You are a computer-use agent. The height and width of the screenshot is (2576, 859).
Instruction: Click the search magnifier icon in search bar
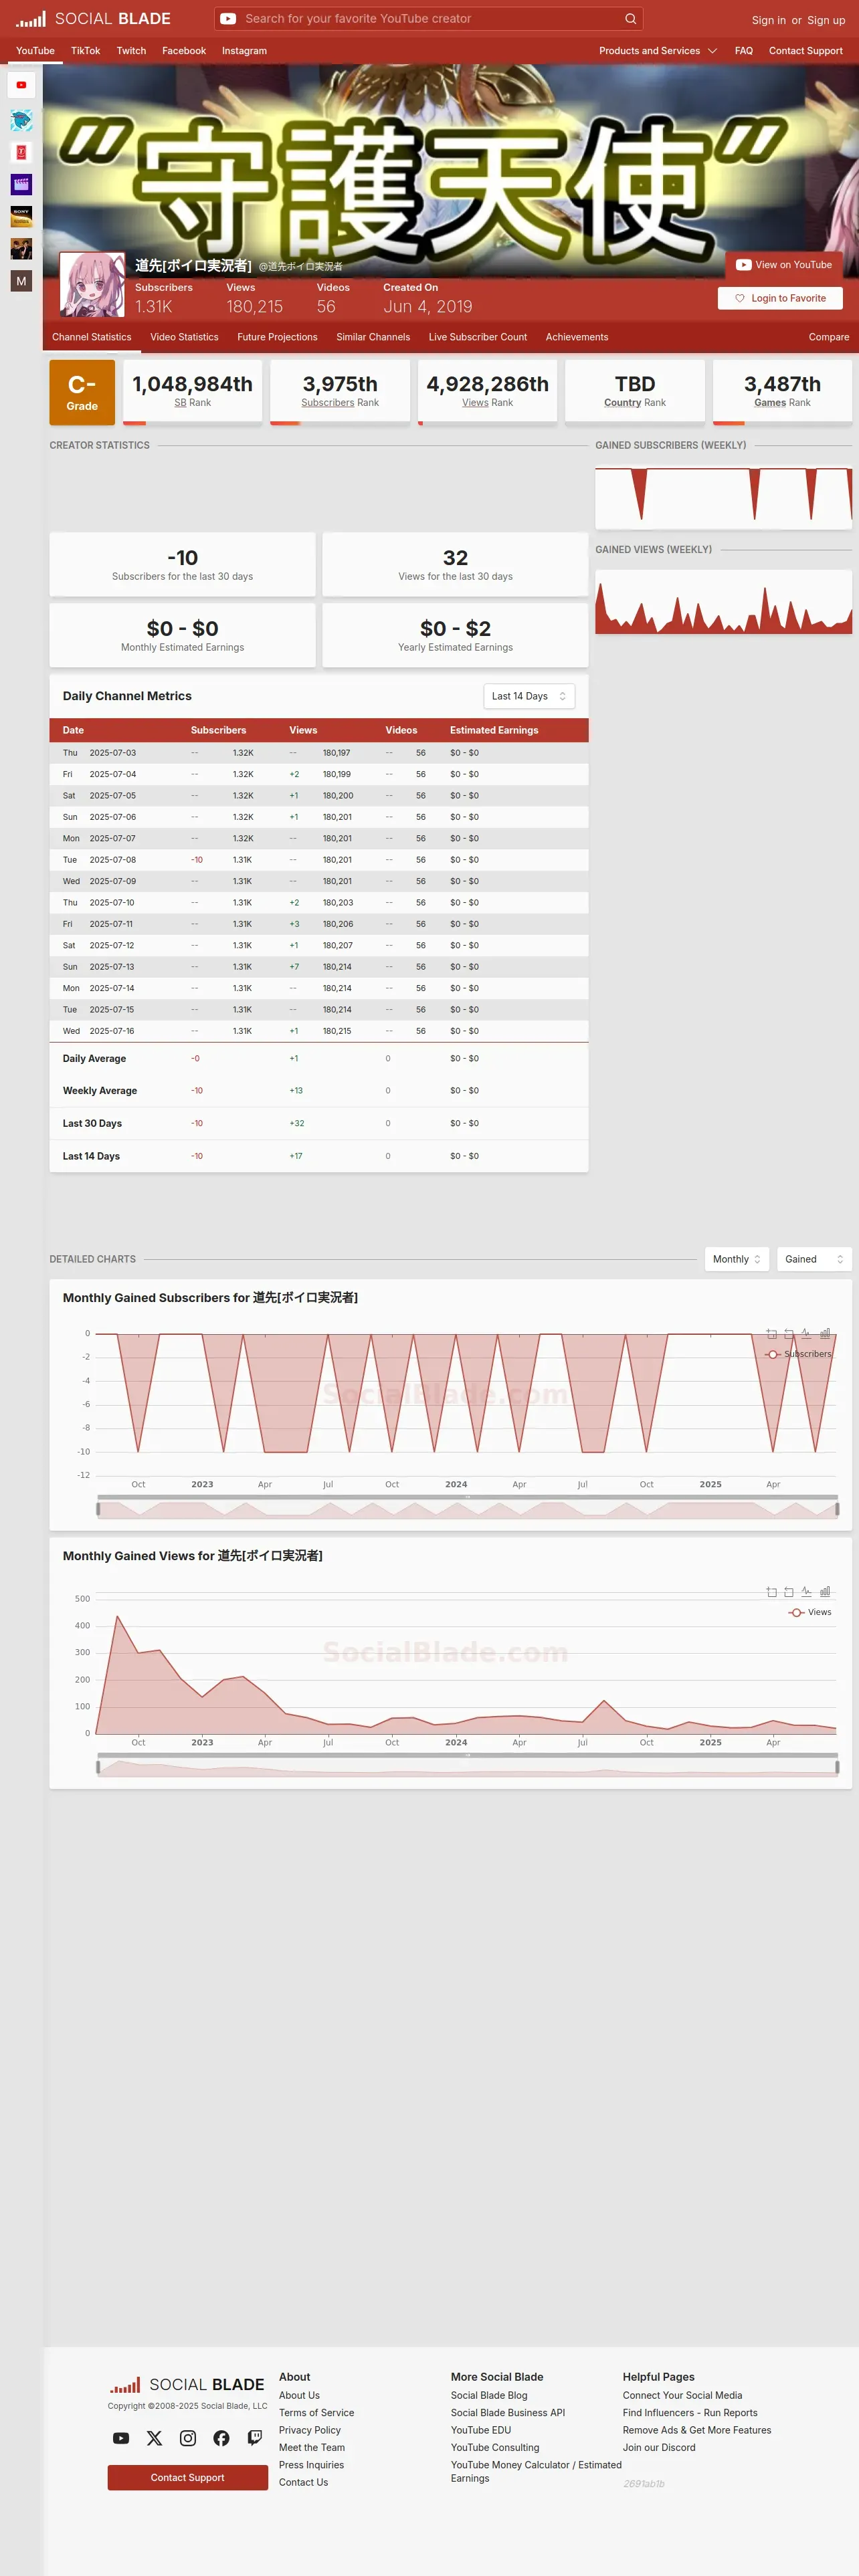[630, 19]
